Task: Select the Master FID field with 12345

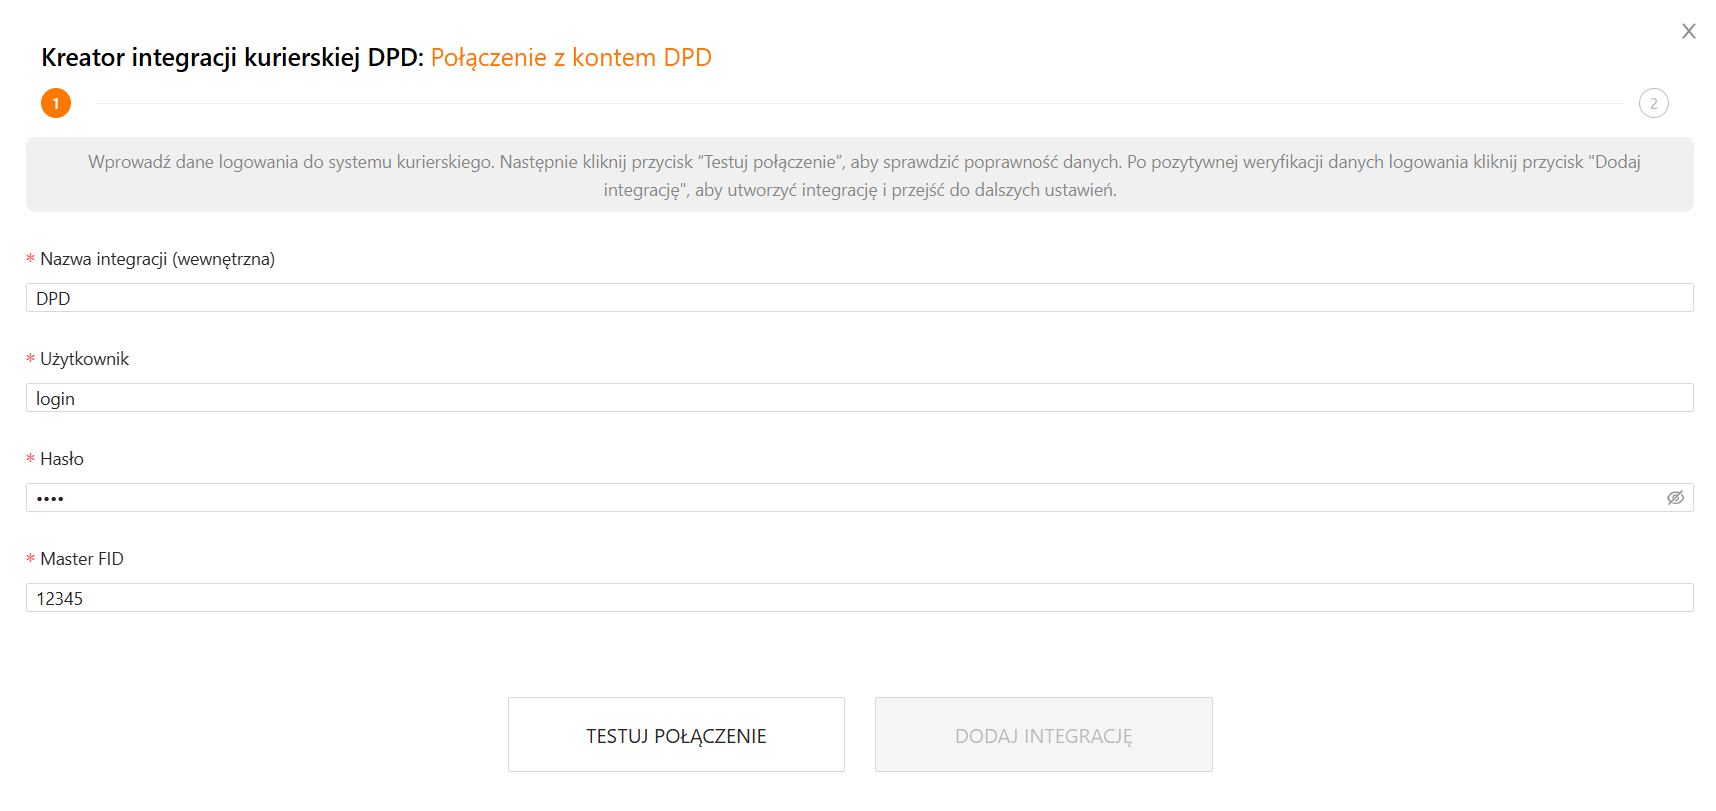Action: [x=858, y=598]
